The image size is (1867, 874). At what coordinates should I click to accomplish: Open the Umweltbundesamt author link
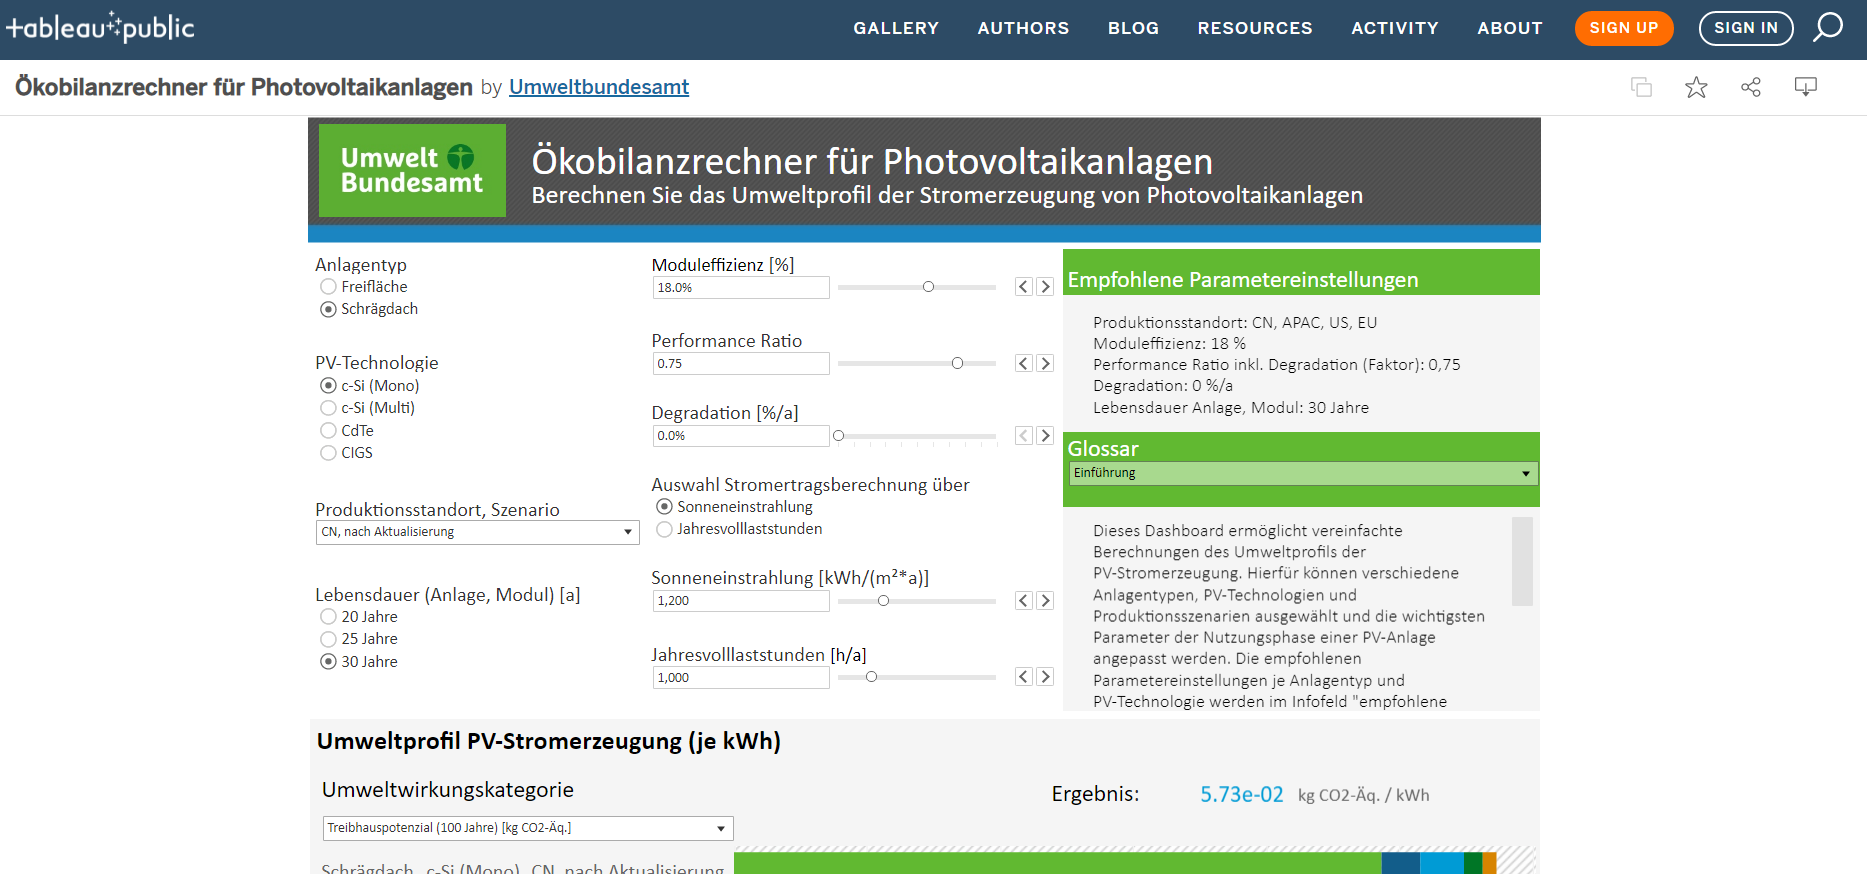pyautogui.click(x=598, y=87)
